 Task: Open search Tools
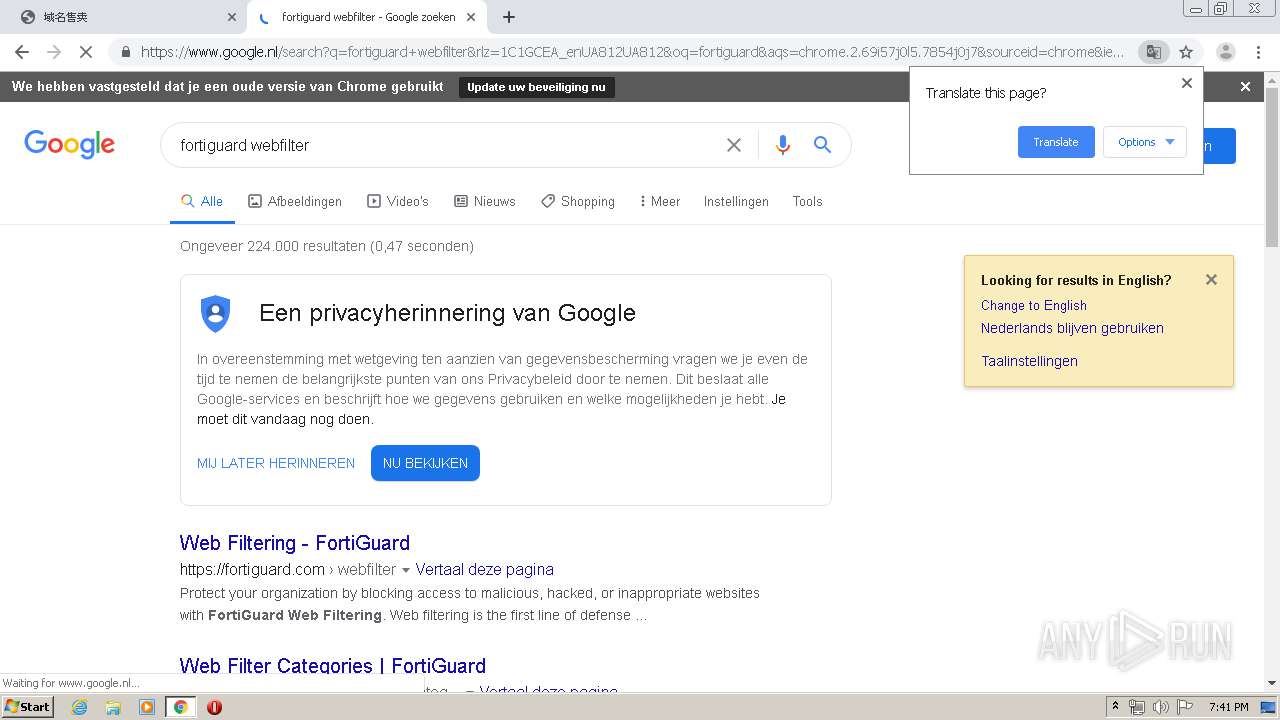coord(807,201)
